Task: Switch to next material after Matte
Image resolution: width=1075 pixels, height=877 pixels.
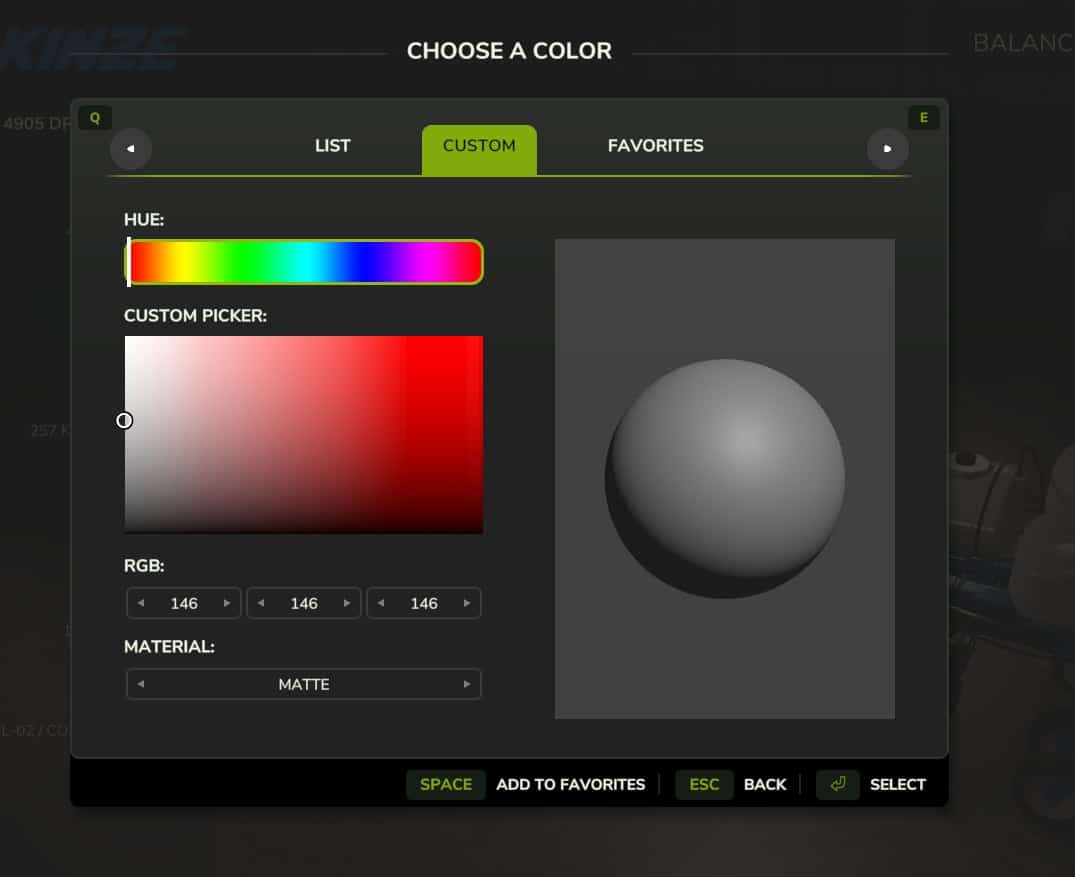Action: coord(467,684)
